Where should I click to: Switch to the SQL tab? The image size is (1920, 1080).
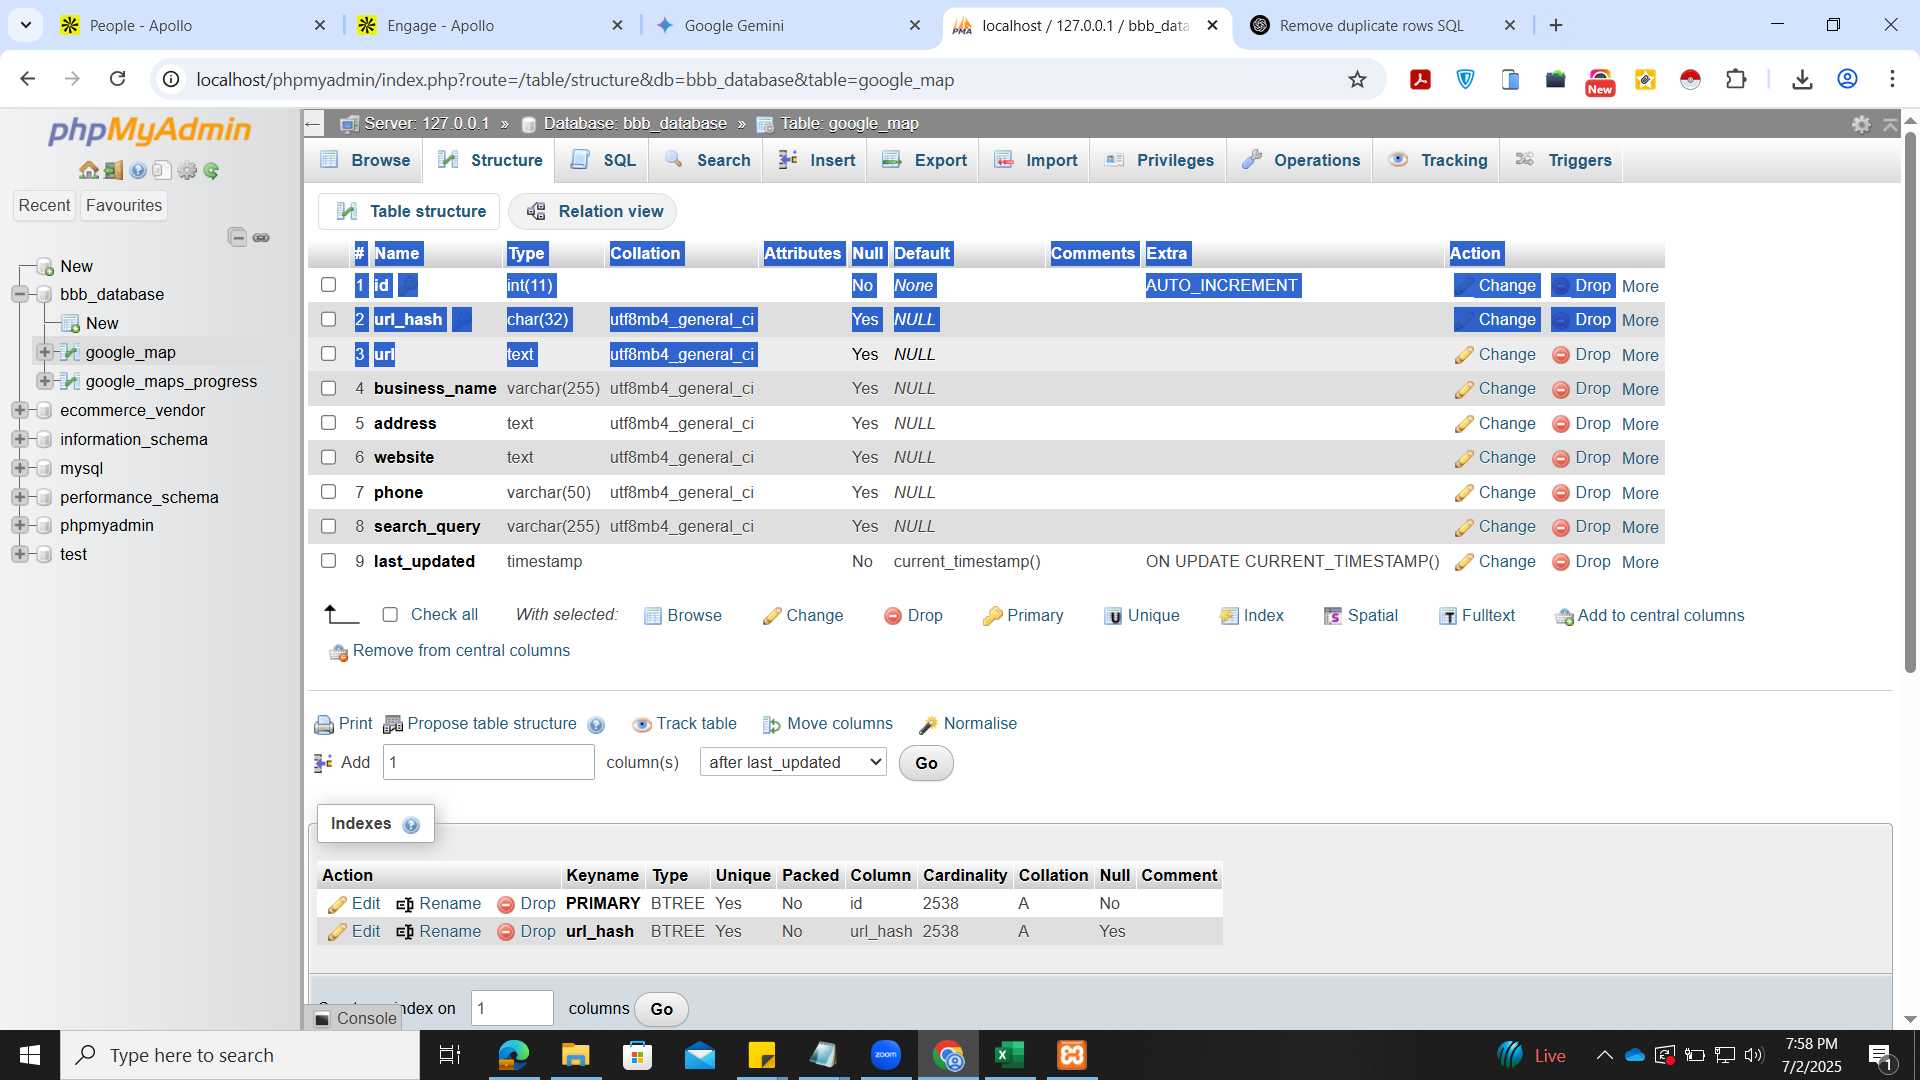(x=603, y=160)
